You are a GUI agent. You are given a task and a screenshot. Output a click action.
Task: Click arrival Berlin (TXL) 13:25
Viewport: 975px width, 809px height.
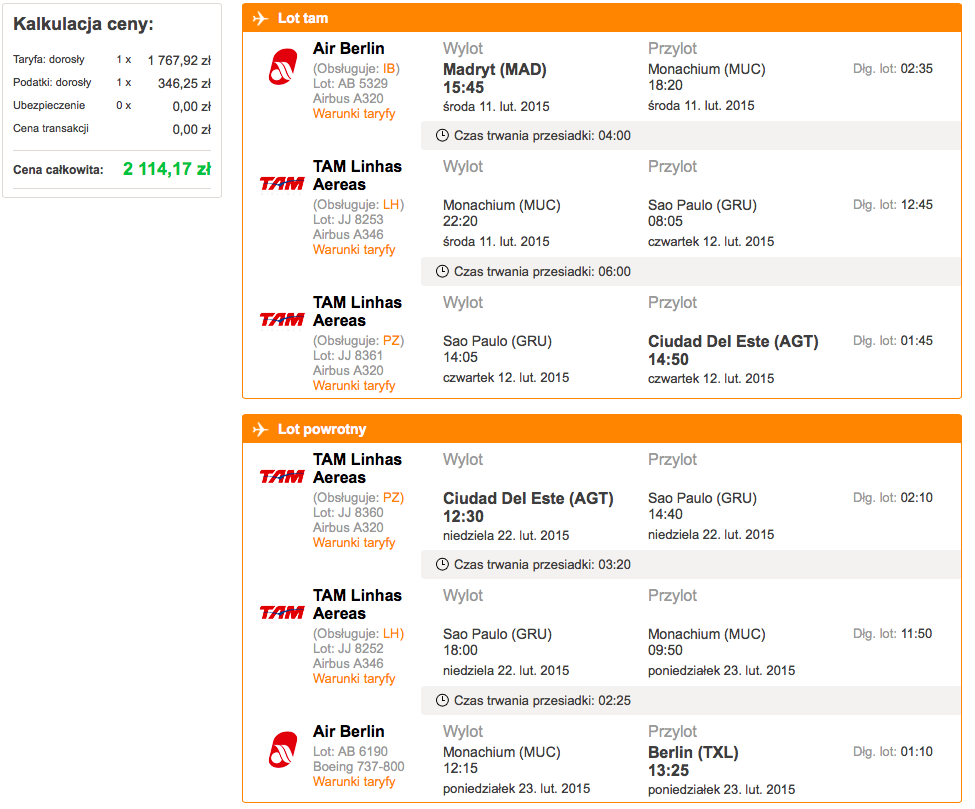pyautogui.click(x=693, y=761)
